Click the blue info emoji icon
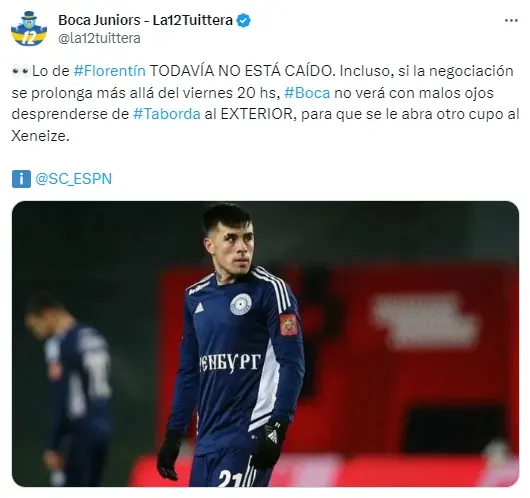 21,179
